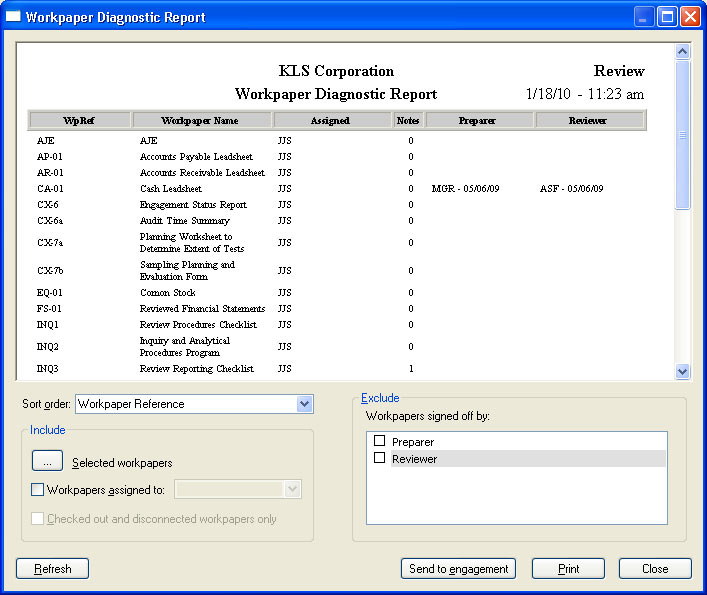Maximize the Workpaper Diagnostic Report window
Image resolution: width=707 pixels, height=595 pixels.
coord(666,17)
